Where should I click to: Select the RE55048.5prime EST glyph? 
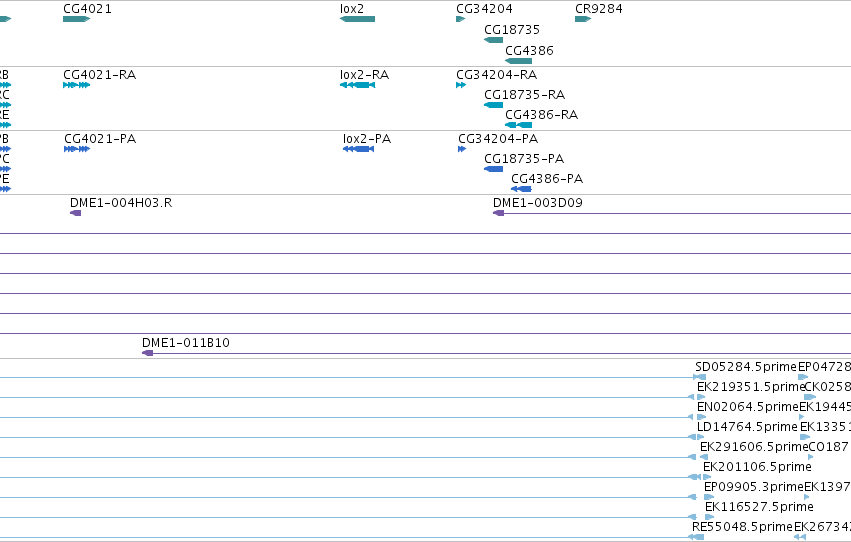[696, 537]
